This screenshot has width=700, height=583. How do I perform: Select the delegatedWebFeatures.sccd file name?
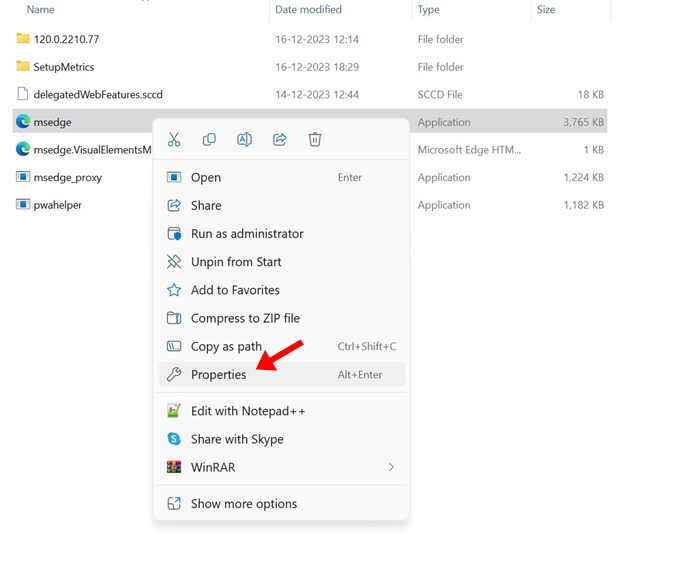tap(98, 95)
